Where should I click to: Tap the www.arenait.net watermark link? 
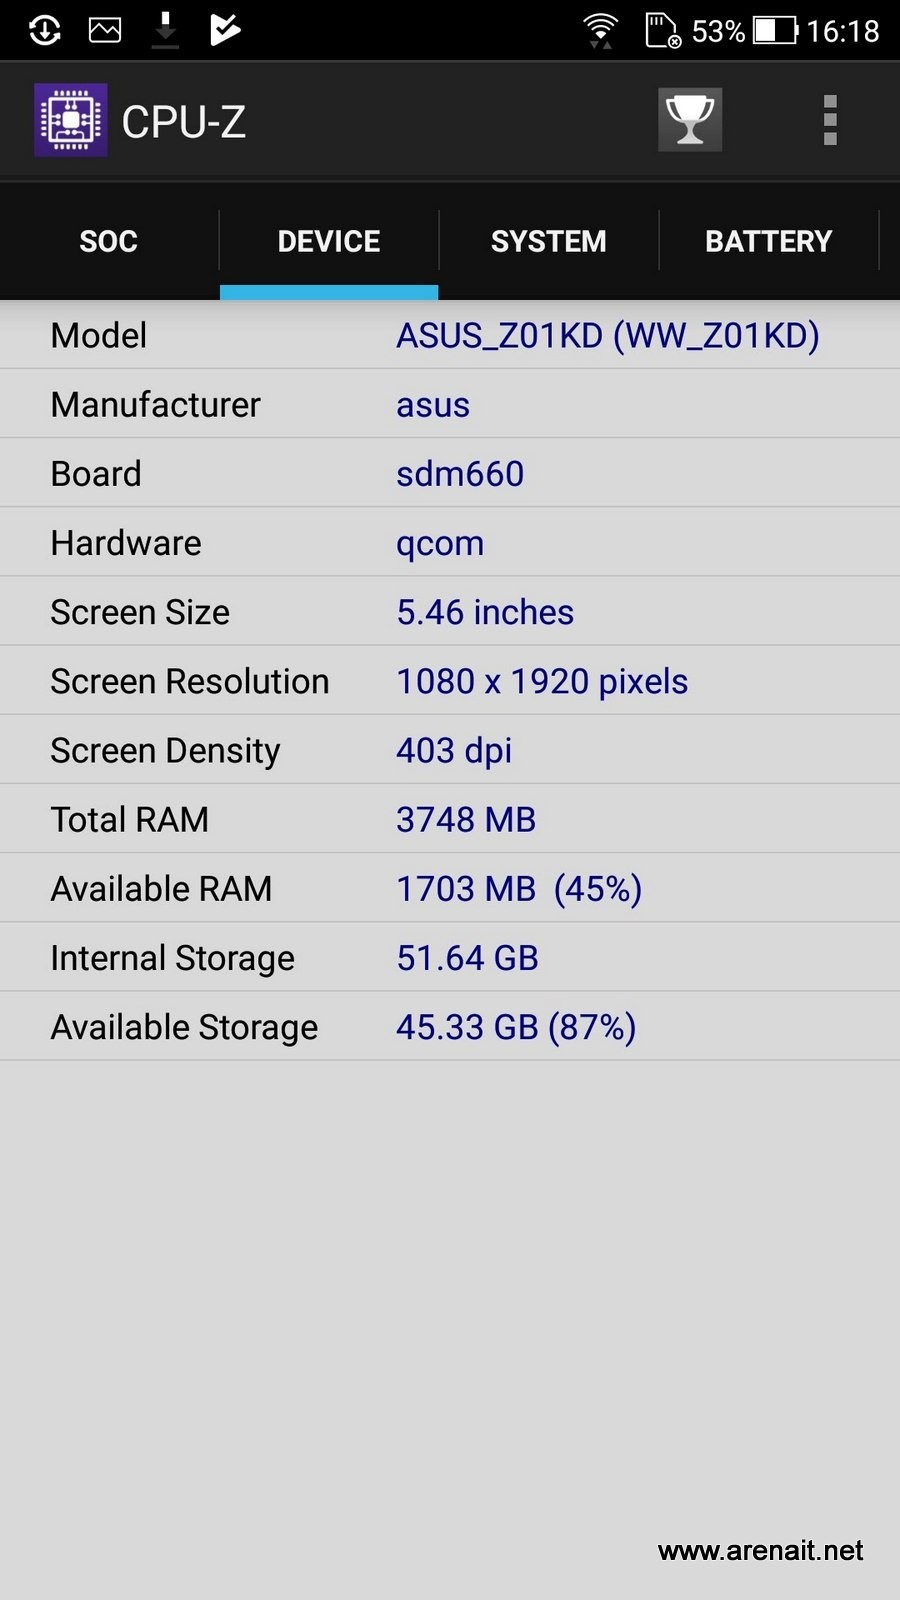click(x=761, y=1550)
